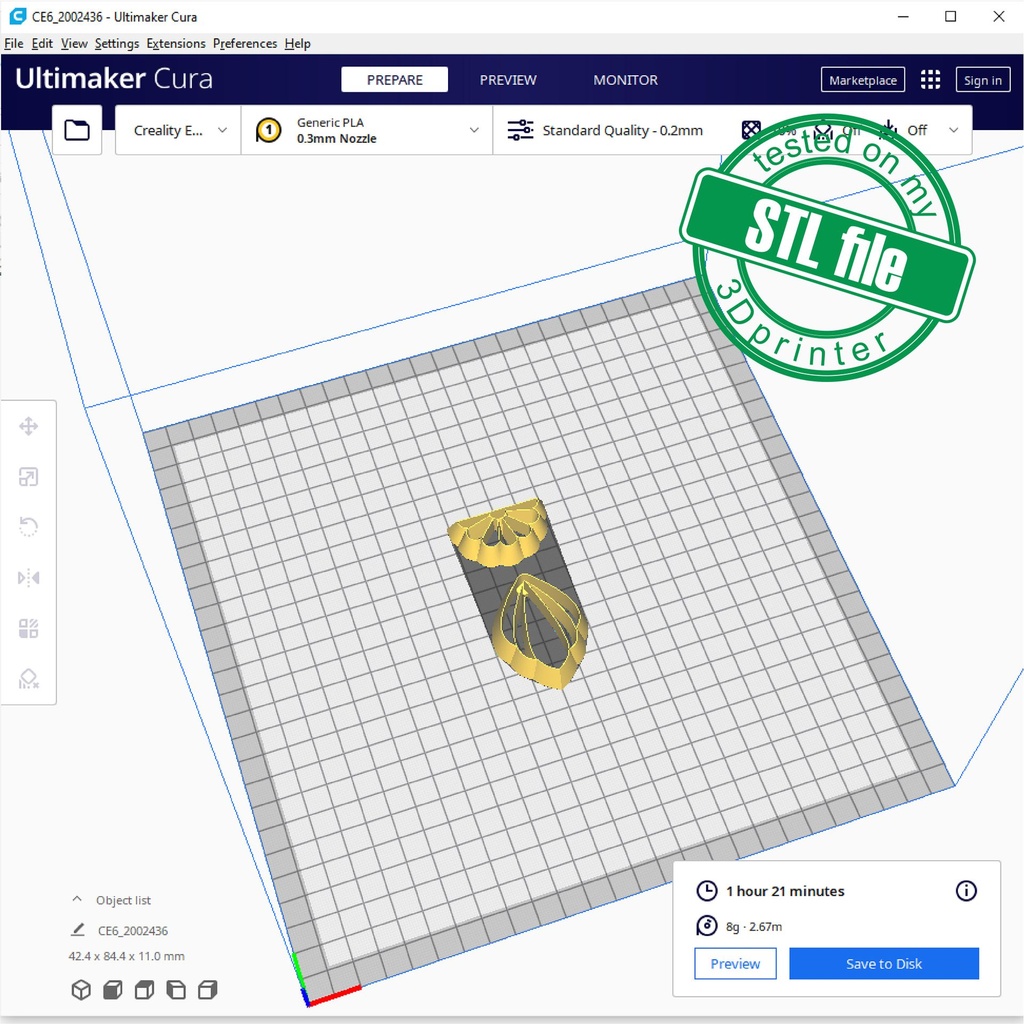Open the application switcher grid icon
This screenshot has height=1024, width=1024.
coord(930,80)
